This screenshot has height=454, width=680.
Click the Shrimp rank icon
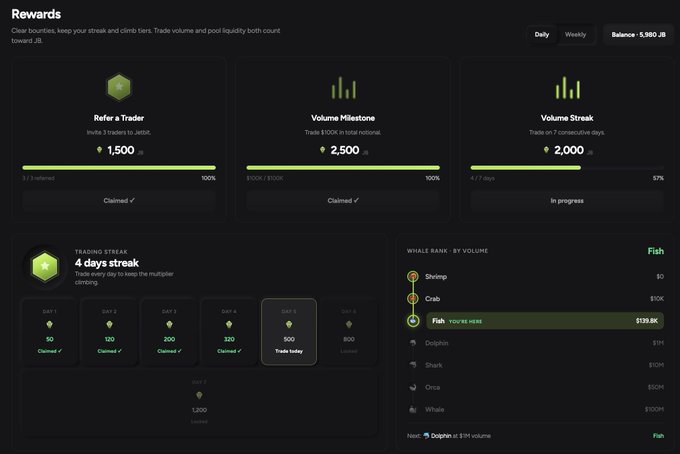click(413, 276)
